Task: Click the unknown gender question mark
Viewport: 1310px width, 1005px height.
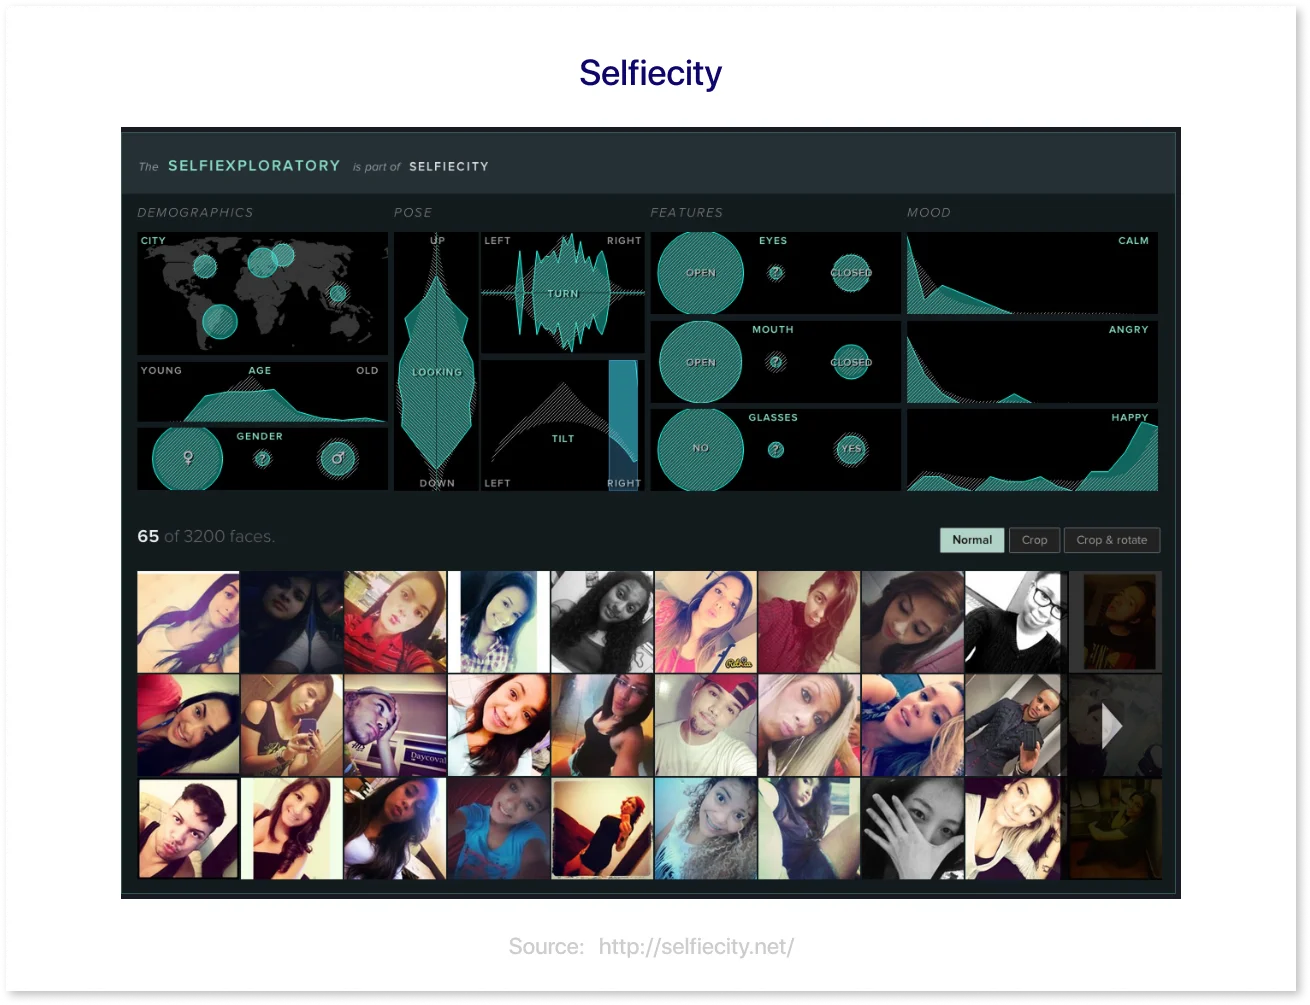Action: pos(262,459)
